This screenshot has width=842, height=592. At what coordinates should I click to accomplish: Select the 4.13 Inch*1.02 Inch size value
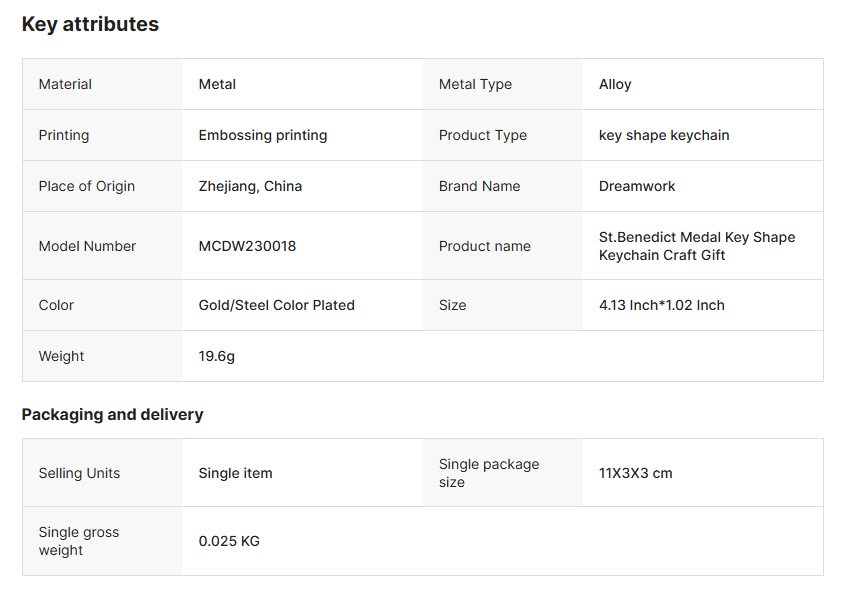click(x=662, y=305)
